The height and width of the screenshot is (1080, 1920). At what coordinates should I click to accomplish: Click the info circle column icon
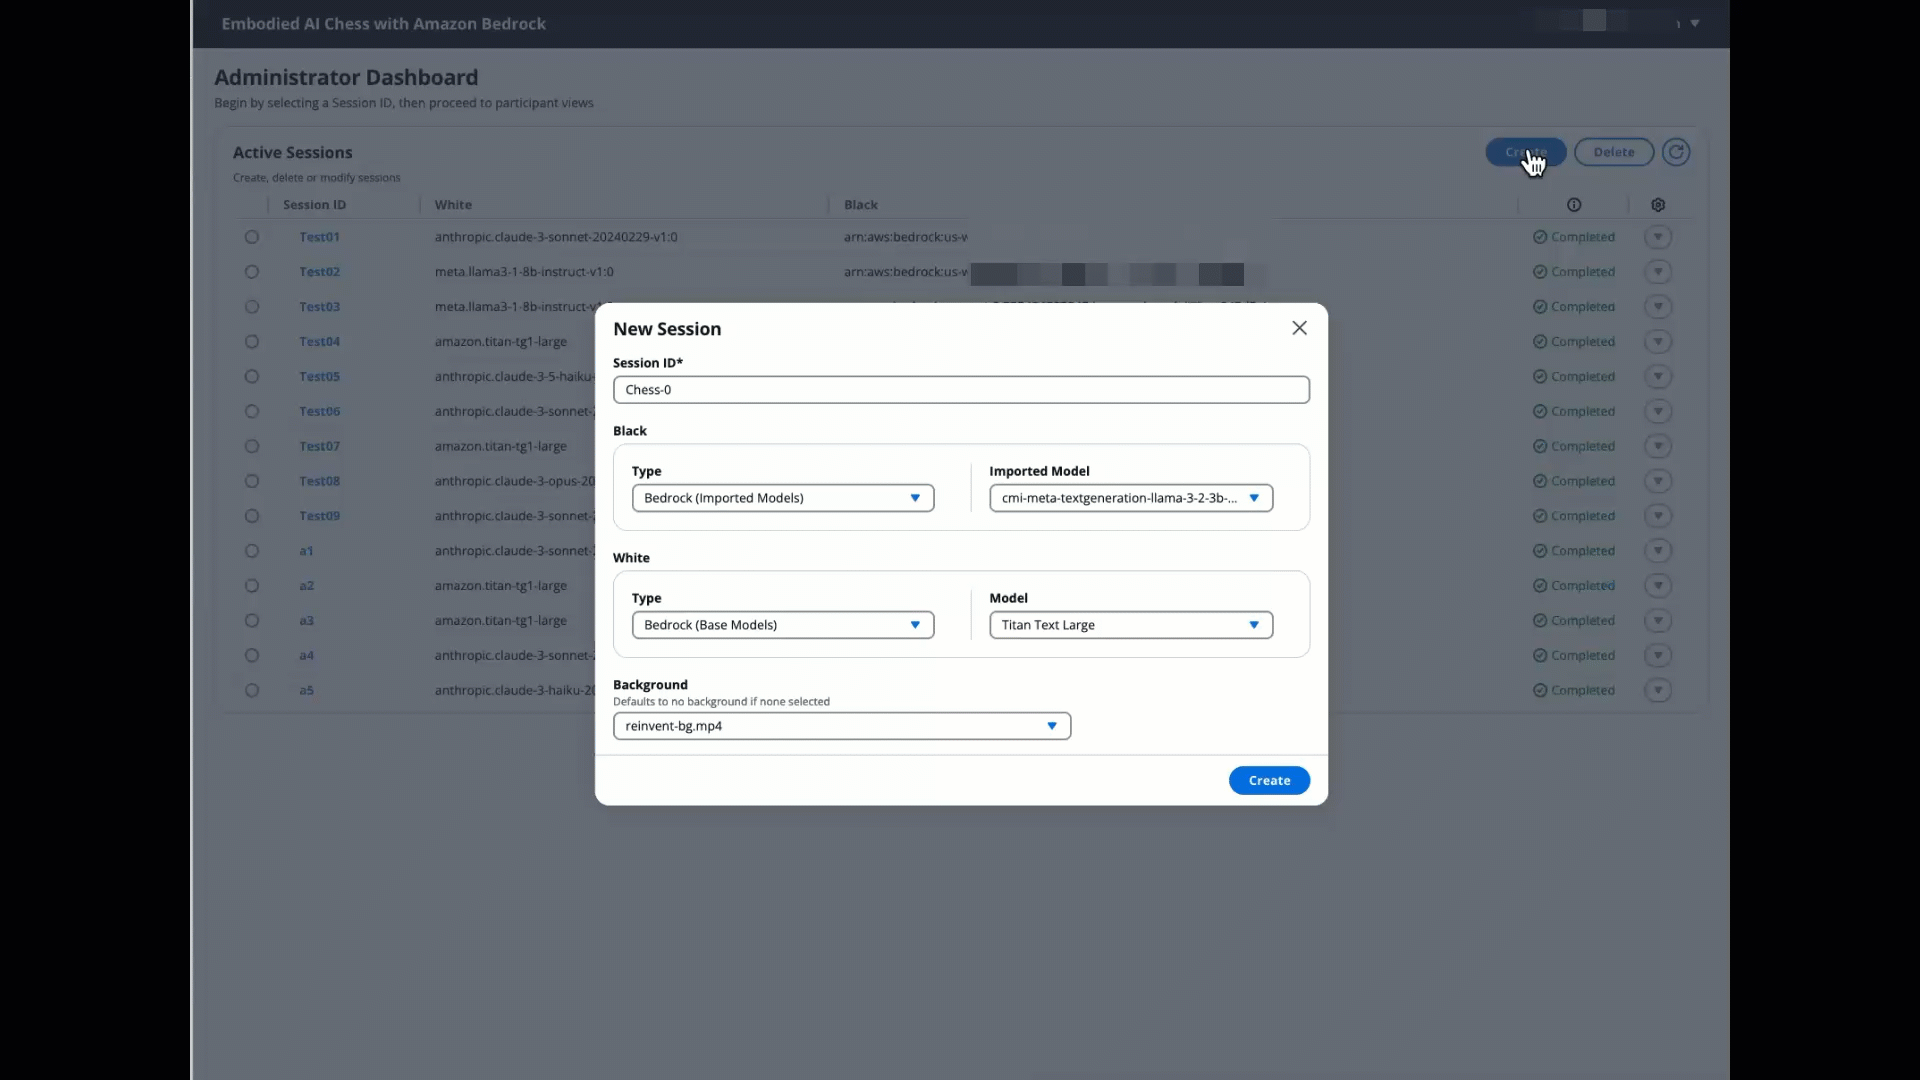pos(1574,205)
